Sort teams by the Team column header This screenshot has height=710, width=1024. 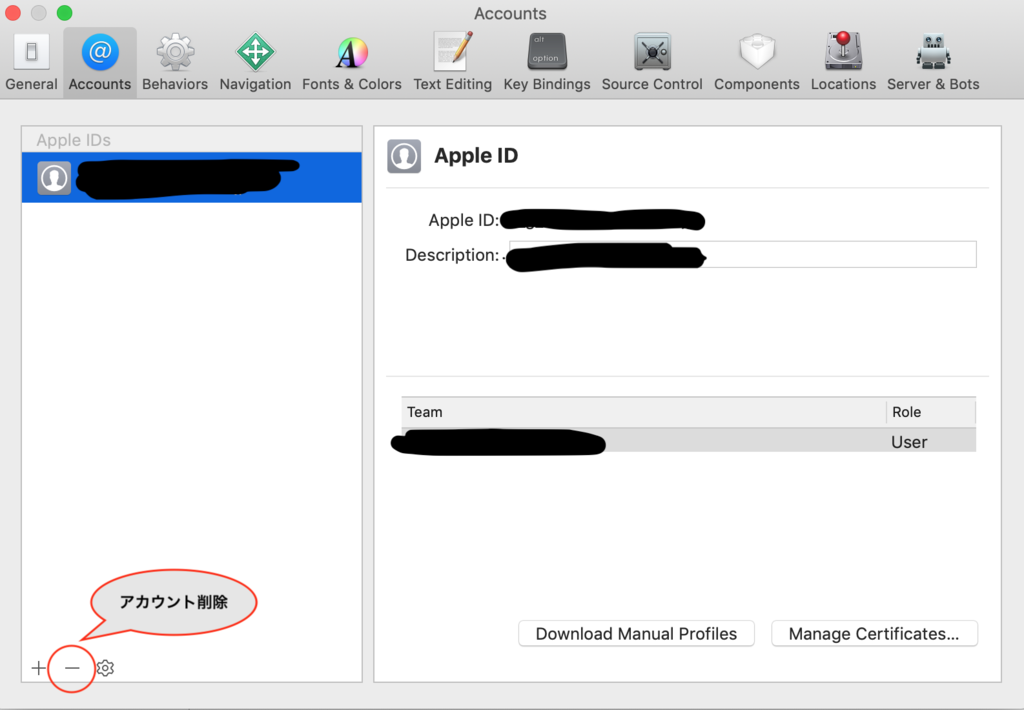click(x=643, y=412)
